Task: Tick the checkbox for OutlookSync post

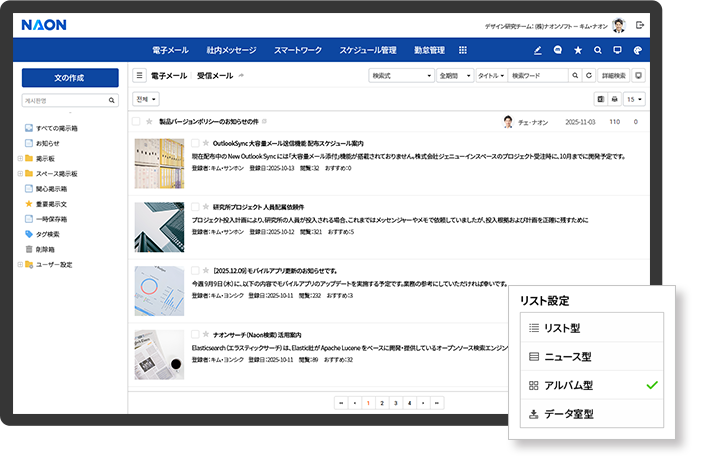Action: [x=195, y=143]
